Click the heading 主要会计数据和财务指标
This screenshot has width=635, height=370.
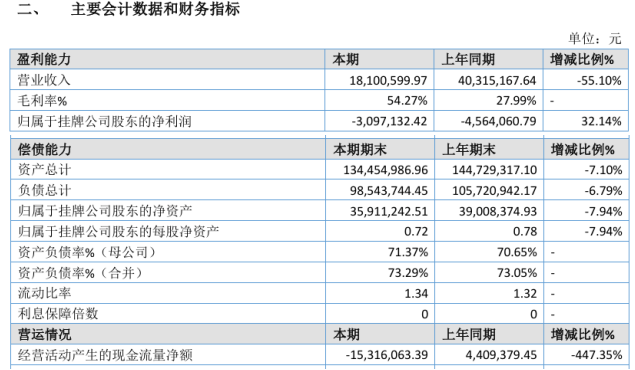point(155,9)
